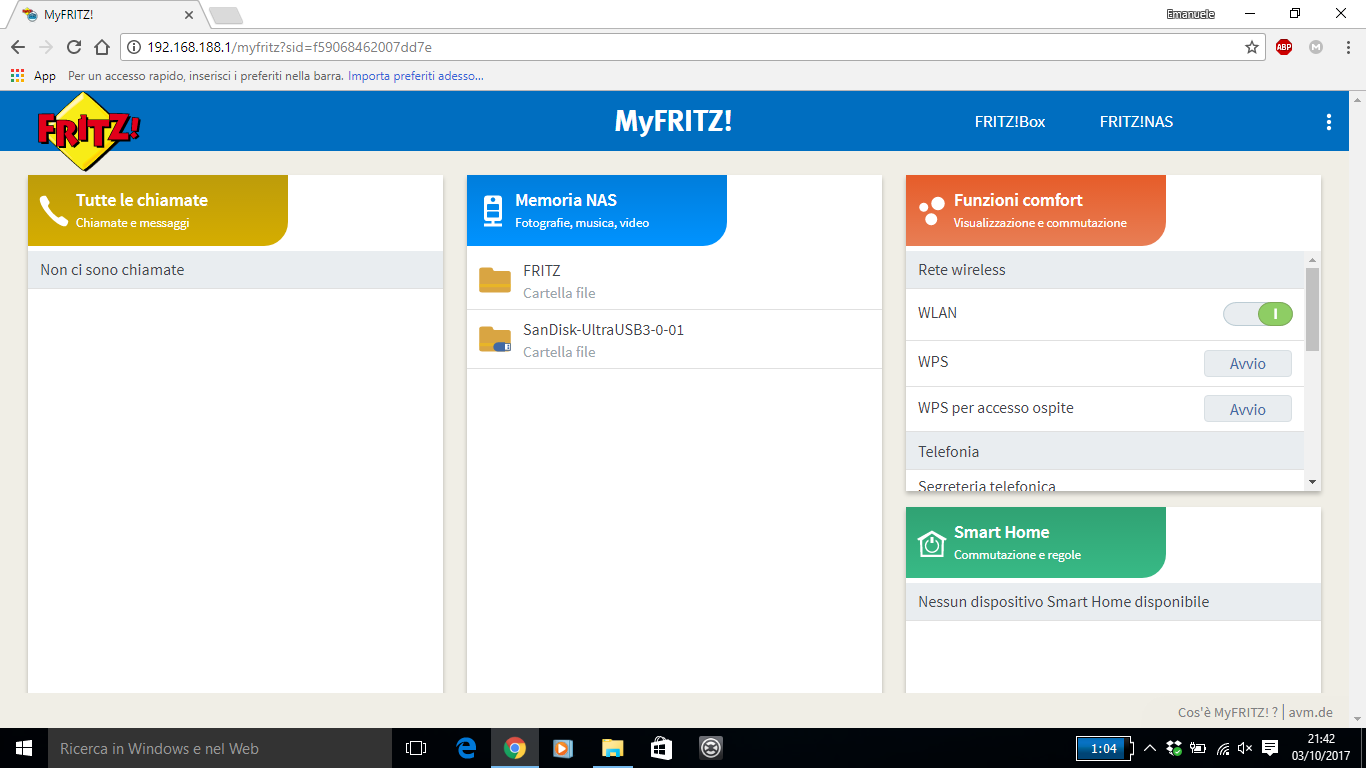
Task: Click the MyFRITZ! page title
Action: coord(673,121)
